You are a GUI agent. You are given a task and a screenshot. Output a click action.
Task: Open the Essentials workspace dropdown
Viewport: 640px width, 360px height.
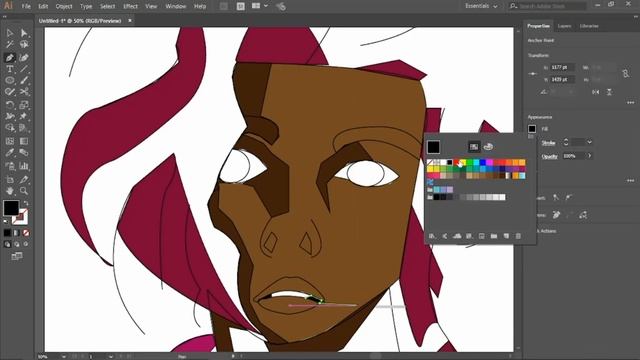tap(481, 6)
